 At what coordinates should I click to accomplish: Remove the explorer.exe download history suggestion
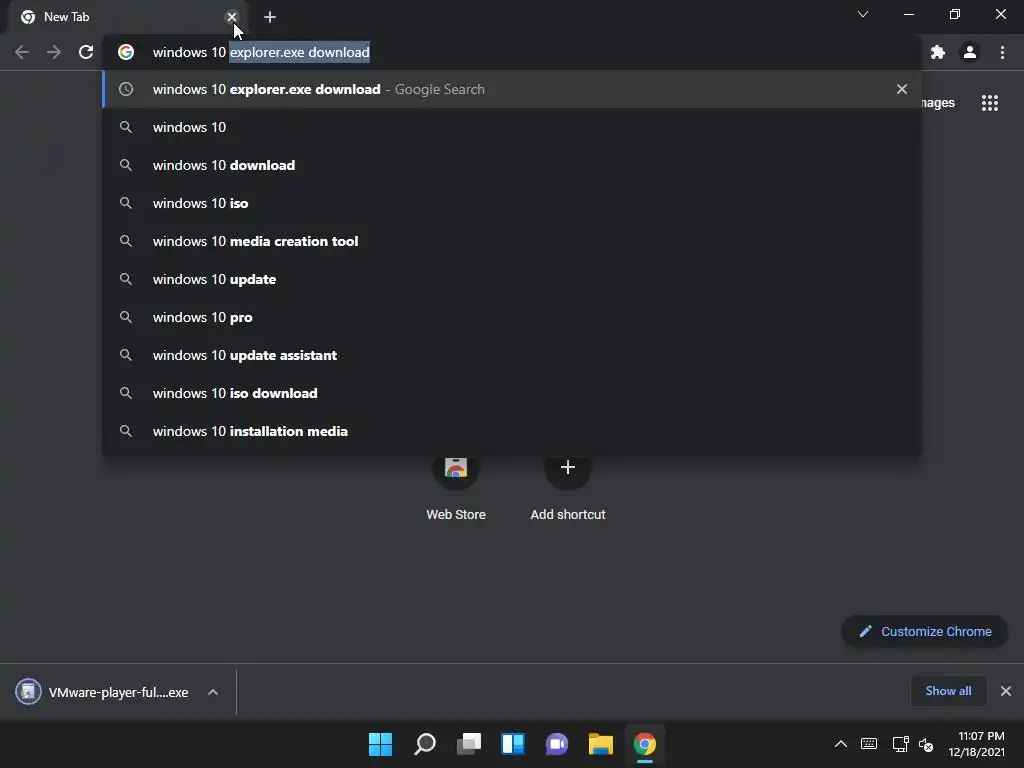coord(902,89)
